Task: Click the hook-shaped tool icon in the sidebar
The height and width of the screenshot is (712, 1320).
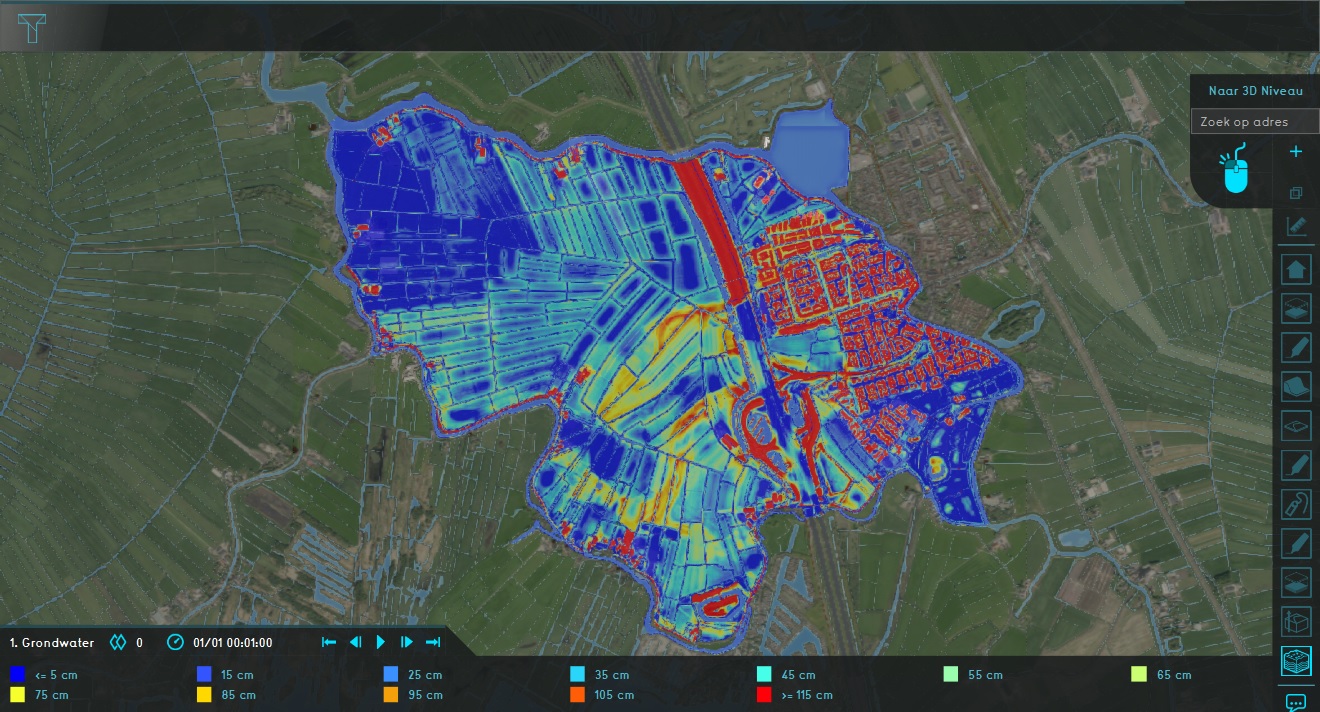Action: [x=1296, y=506]
